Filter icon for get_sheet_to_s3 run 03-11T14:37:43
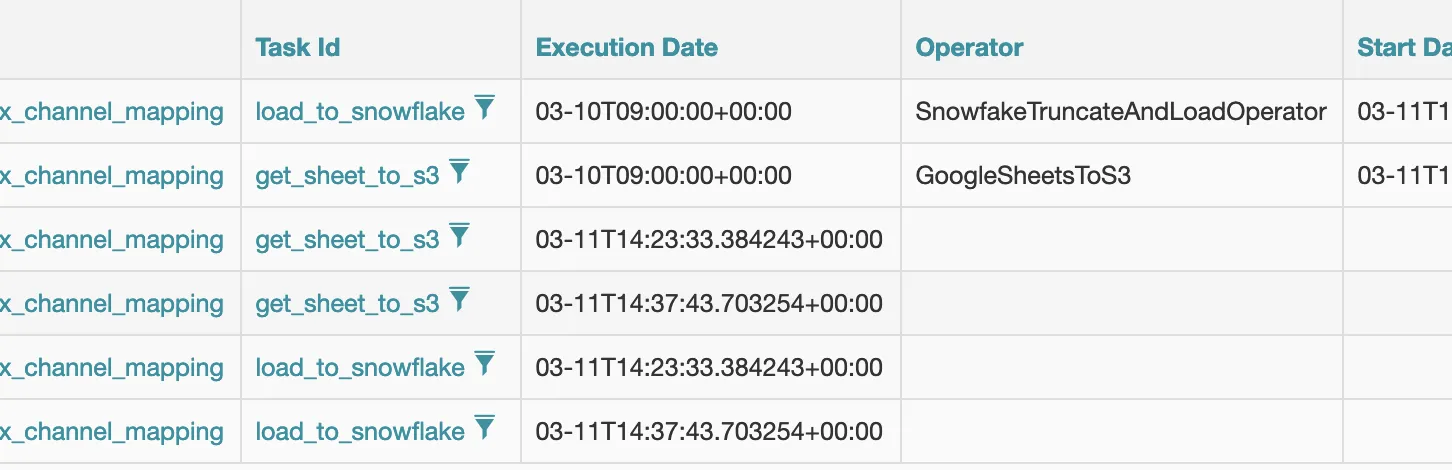Image resolution: width=1452 pixels, height=470 pixels. pos(459,300)
